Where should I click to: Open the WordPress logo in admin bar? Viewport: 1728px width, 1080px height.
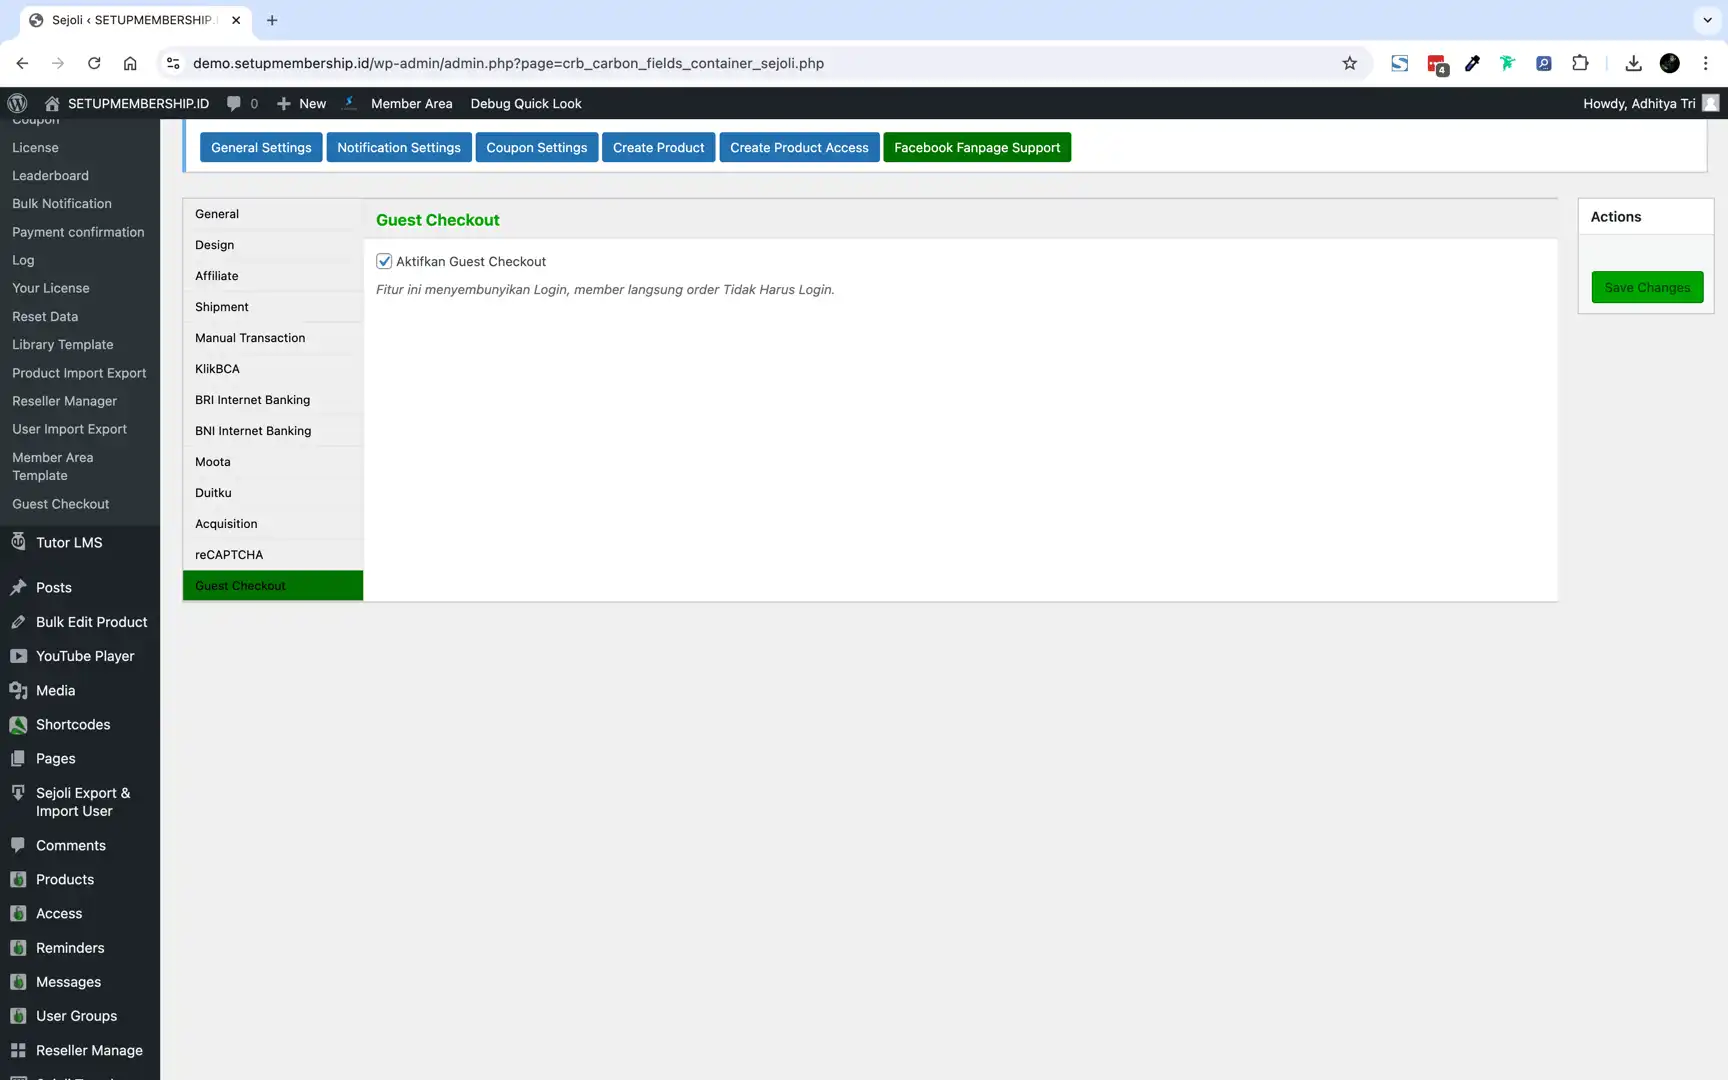(17, 103)
